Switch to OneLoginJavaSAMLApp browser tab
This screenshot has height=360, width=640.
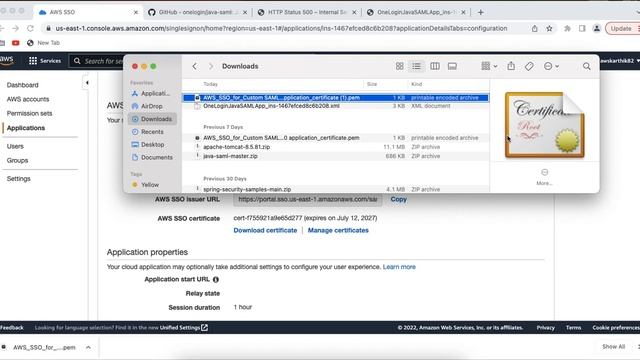pos(415,12)
